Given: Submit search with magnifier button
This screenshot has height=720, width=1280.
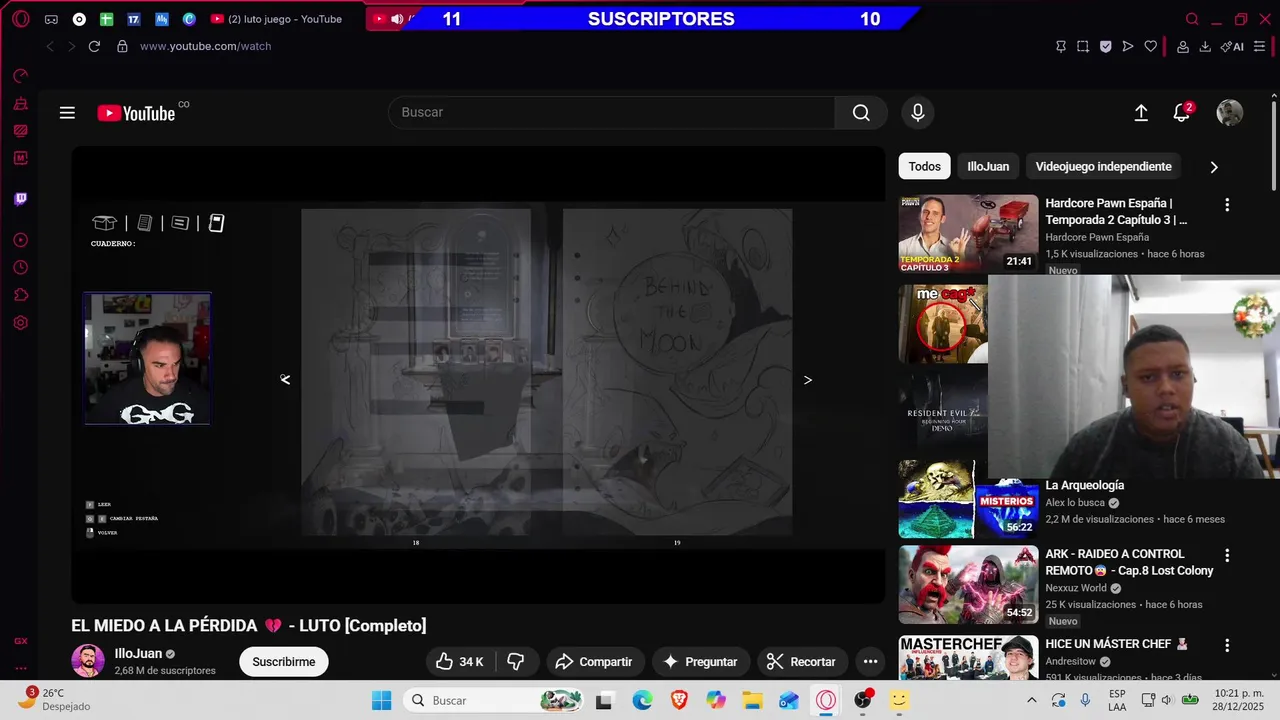Looking at the screenshot, I should (x=861, y=112).
